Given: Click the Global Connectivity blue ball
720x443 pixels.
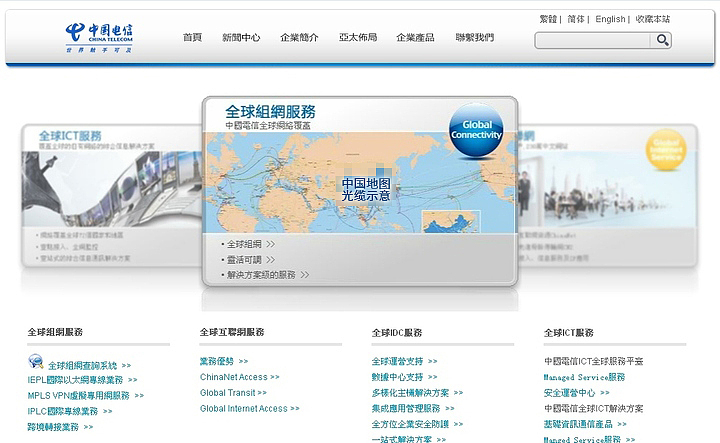Looking at the screenshot, I should tap(476, 130).
